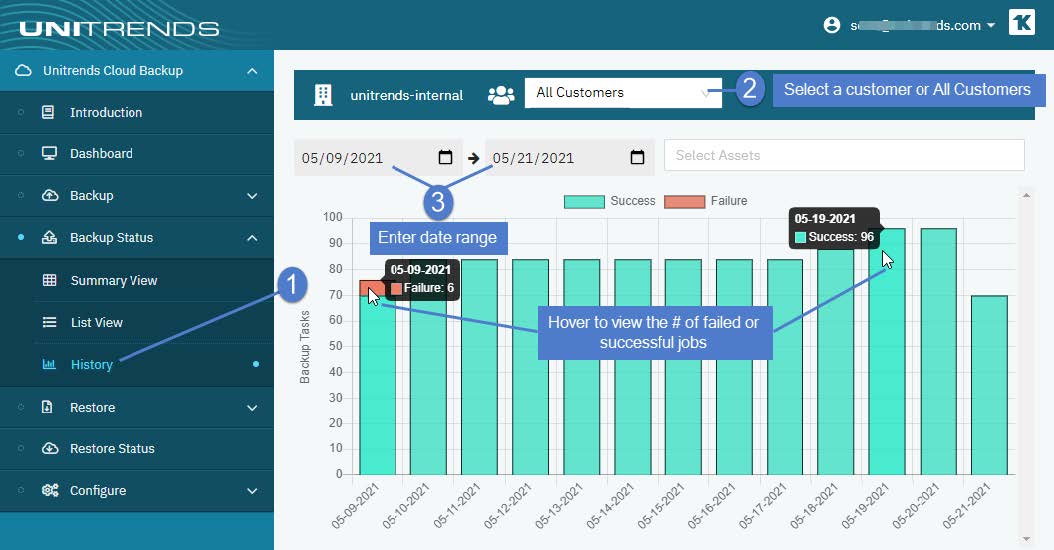Click the unitrends-internal organization name
This screenshot has height=550, width=1054.
407,95
